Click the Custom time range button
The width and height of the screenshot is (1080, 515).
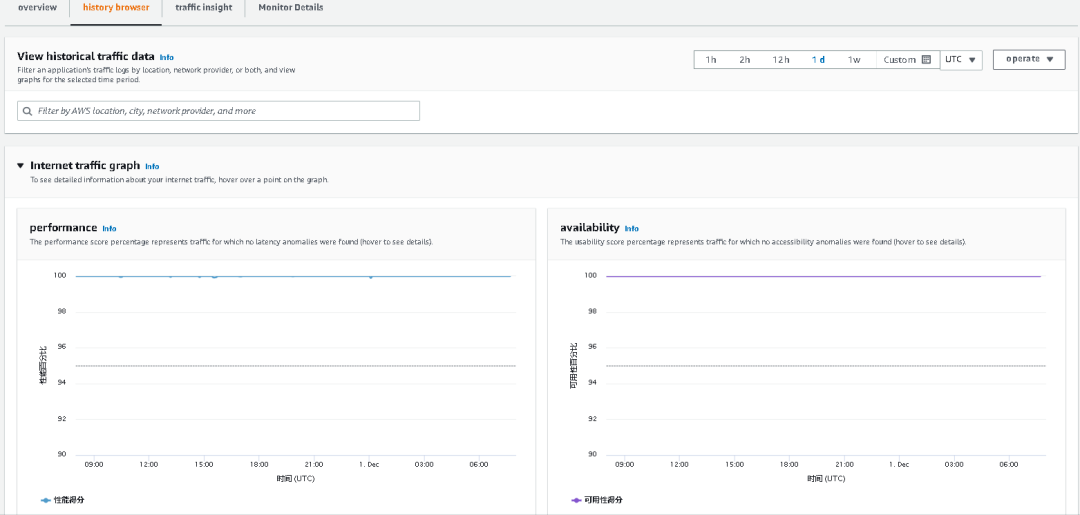pyautogui.click(x=900, y=60)
